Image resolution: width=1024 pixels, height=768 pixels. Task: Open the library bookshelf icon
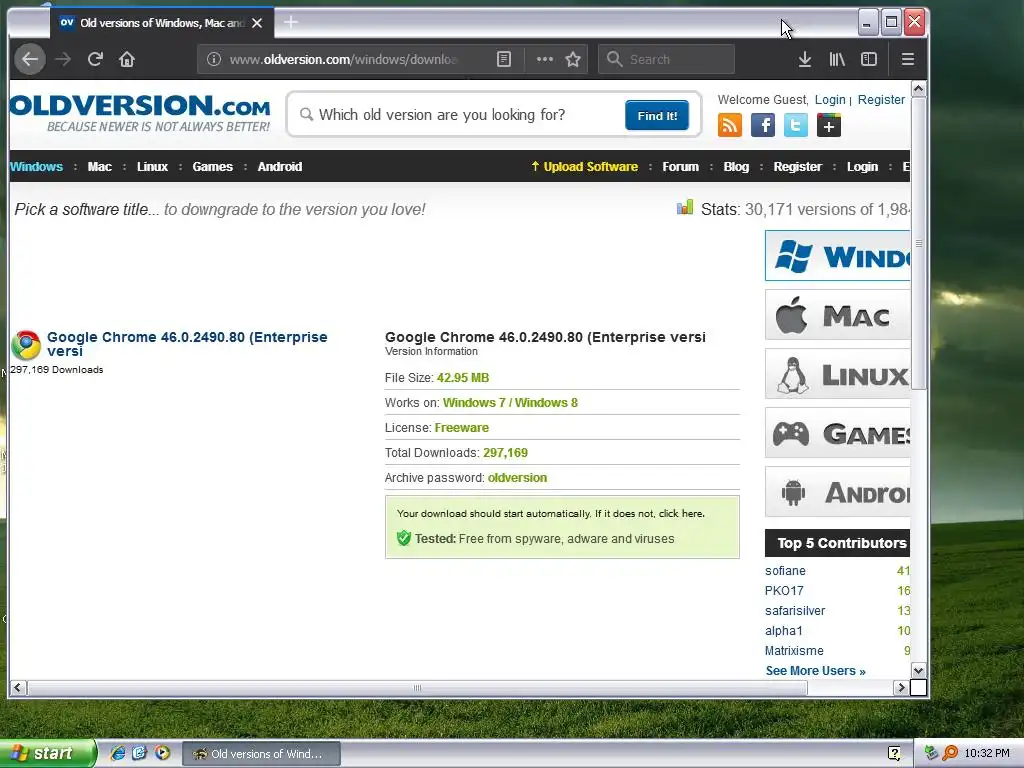[837, 59]
